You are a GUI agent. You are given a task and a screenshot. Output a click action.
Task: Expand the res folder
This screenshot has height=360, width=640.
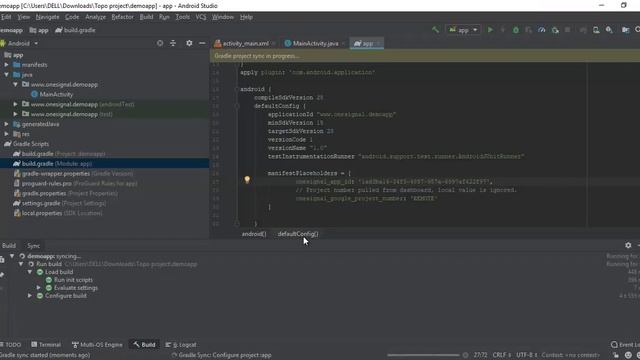tap(7, 134)
